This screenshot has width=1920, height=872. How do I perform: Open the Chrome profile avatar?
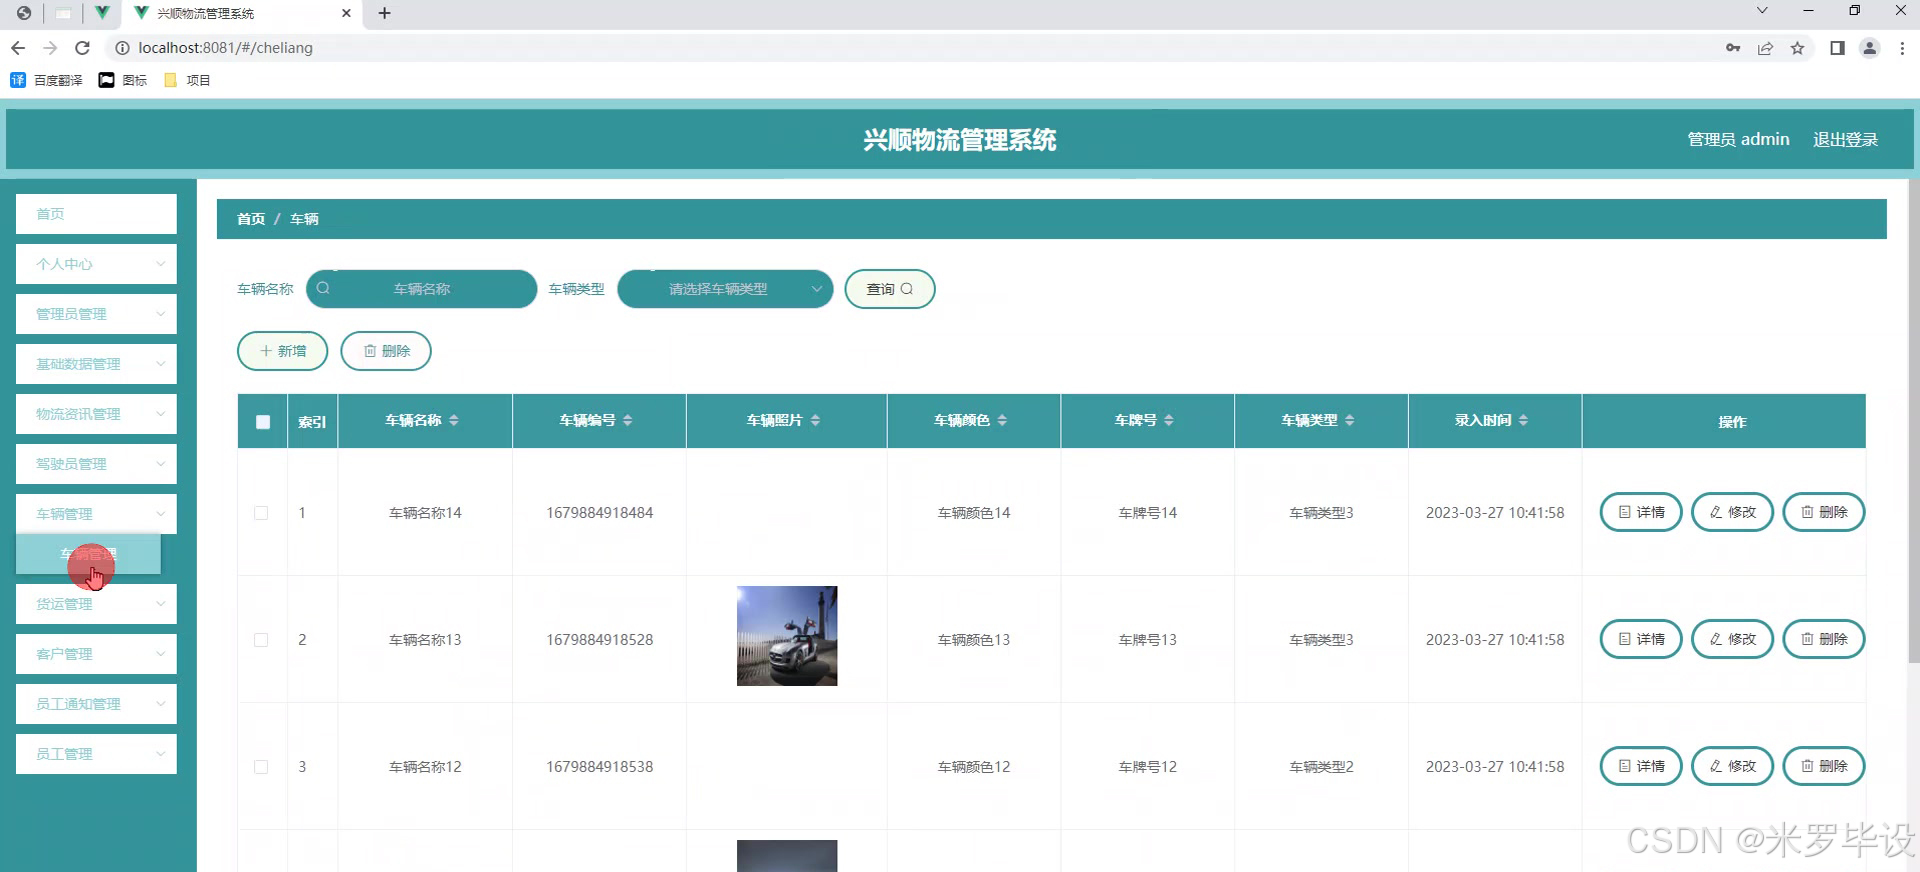click(1869, 48)
